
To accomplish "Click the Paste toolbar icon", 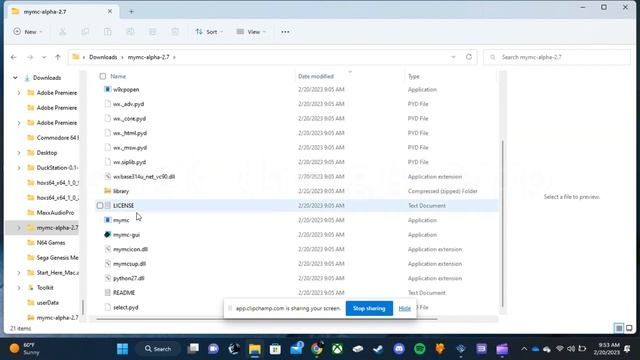I will click(107, 32).
